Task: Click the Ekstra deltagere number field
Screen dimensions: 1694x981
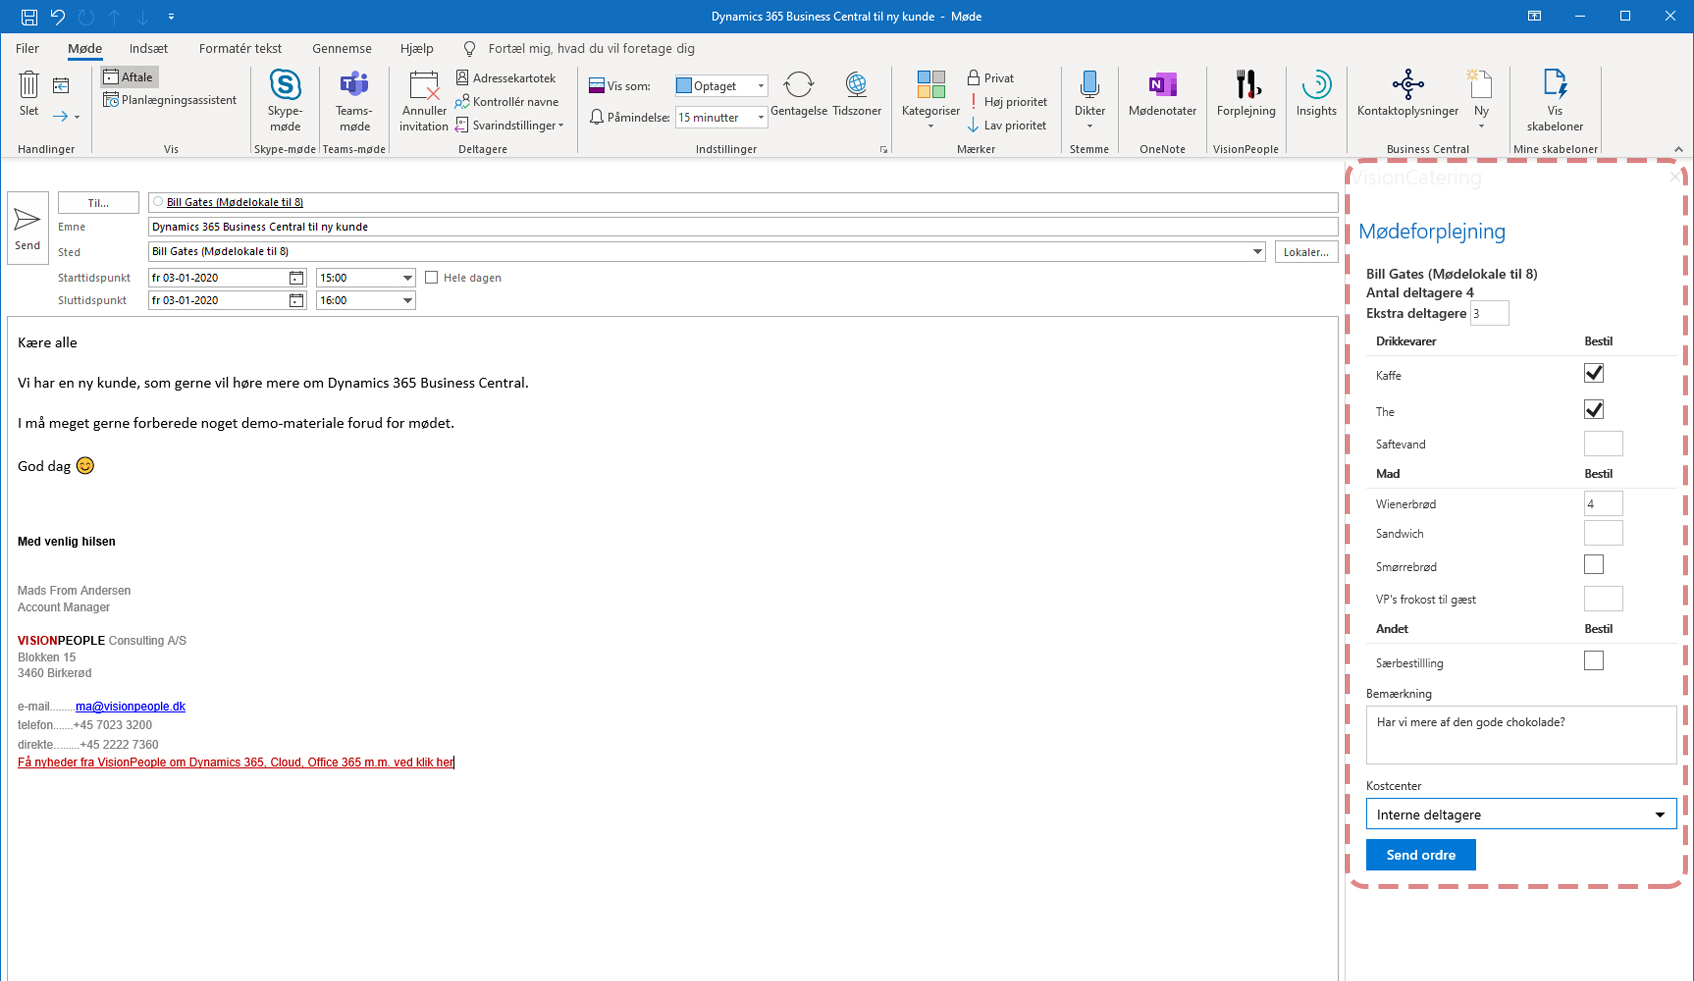Action: point(1489,313)
